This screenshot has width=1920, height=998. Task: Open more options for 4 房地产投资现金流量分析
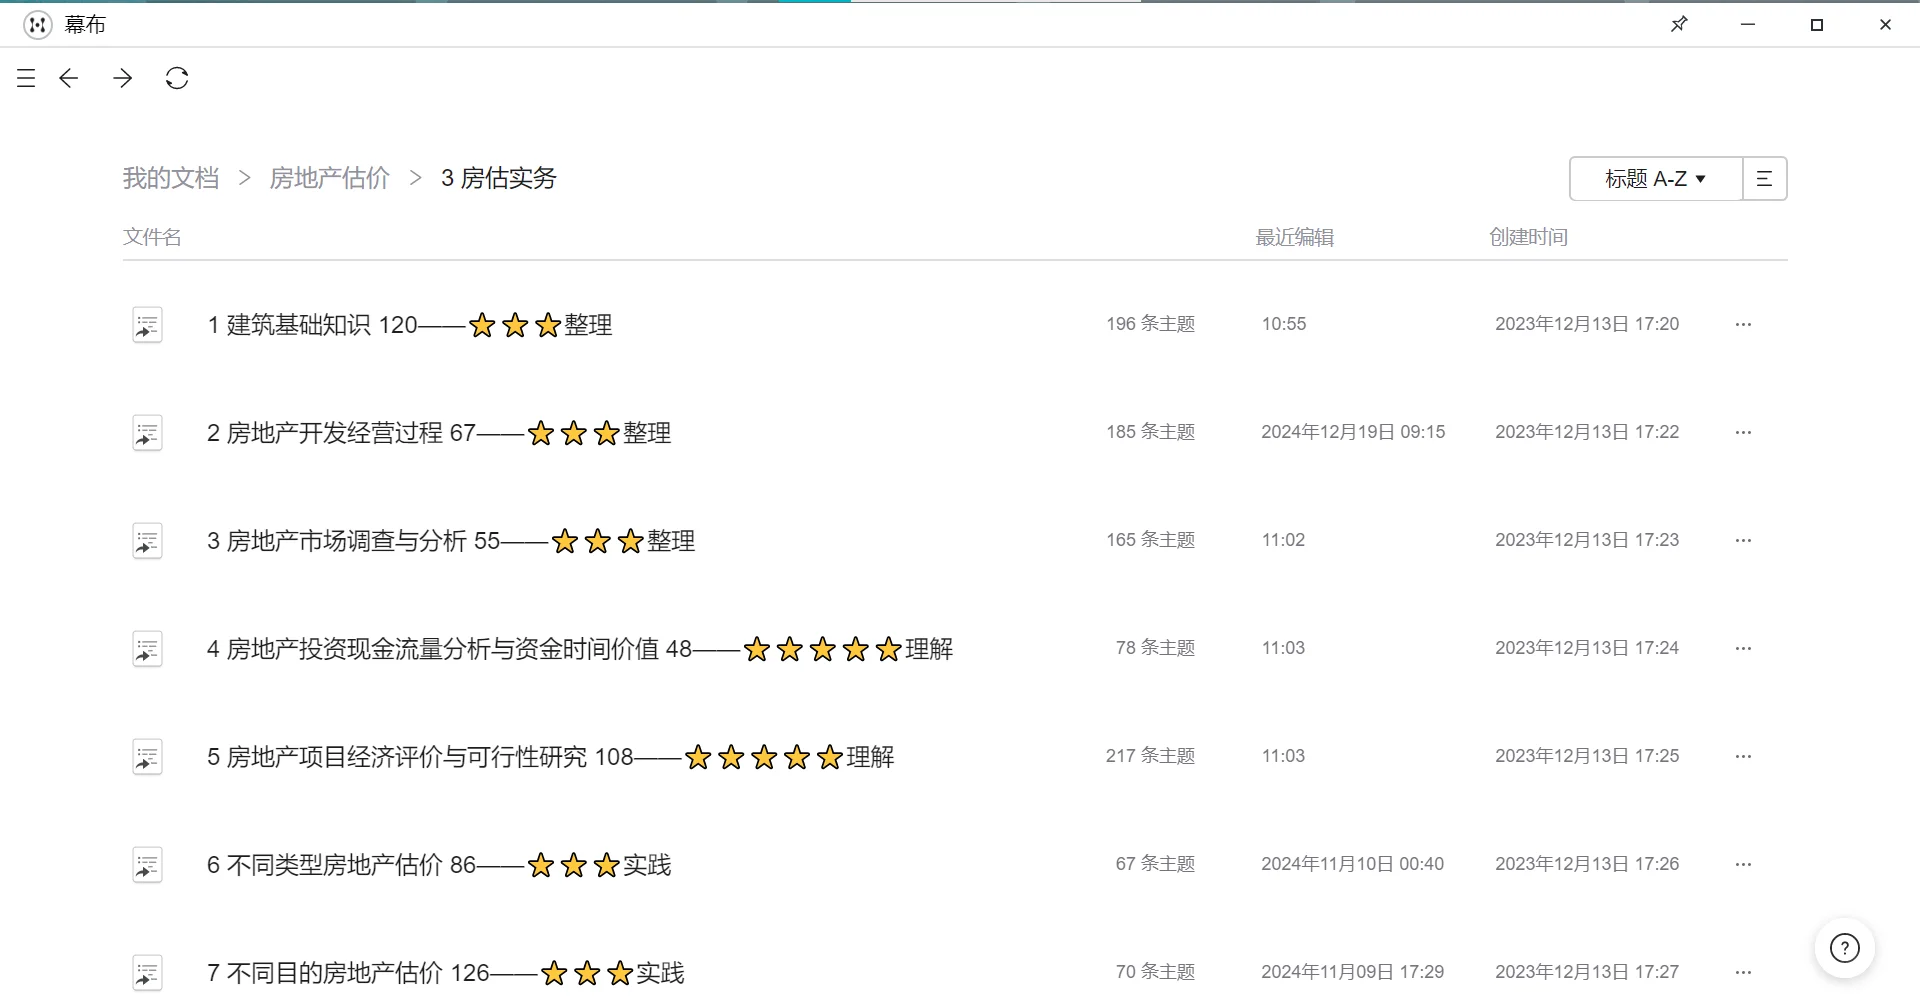pos(1744,648)
